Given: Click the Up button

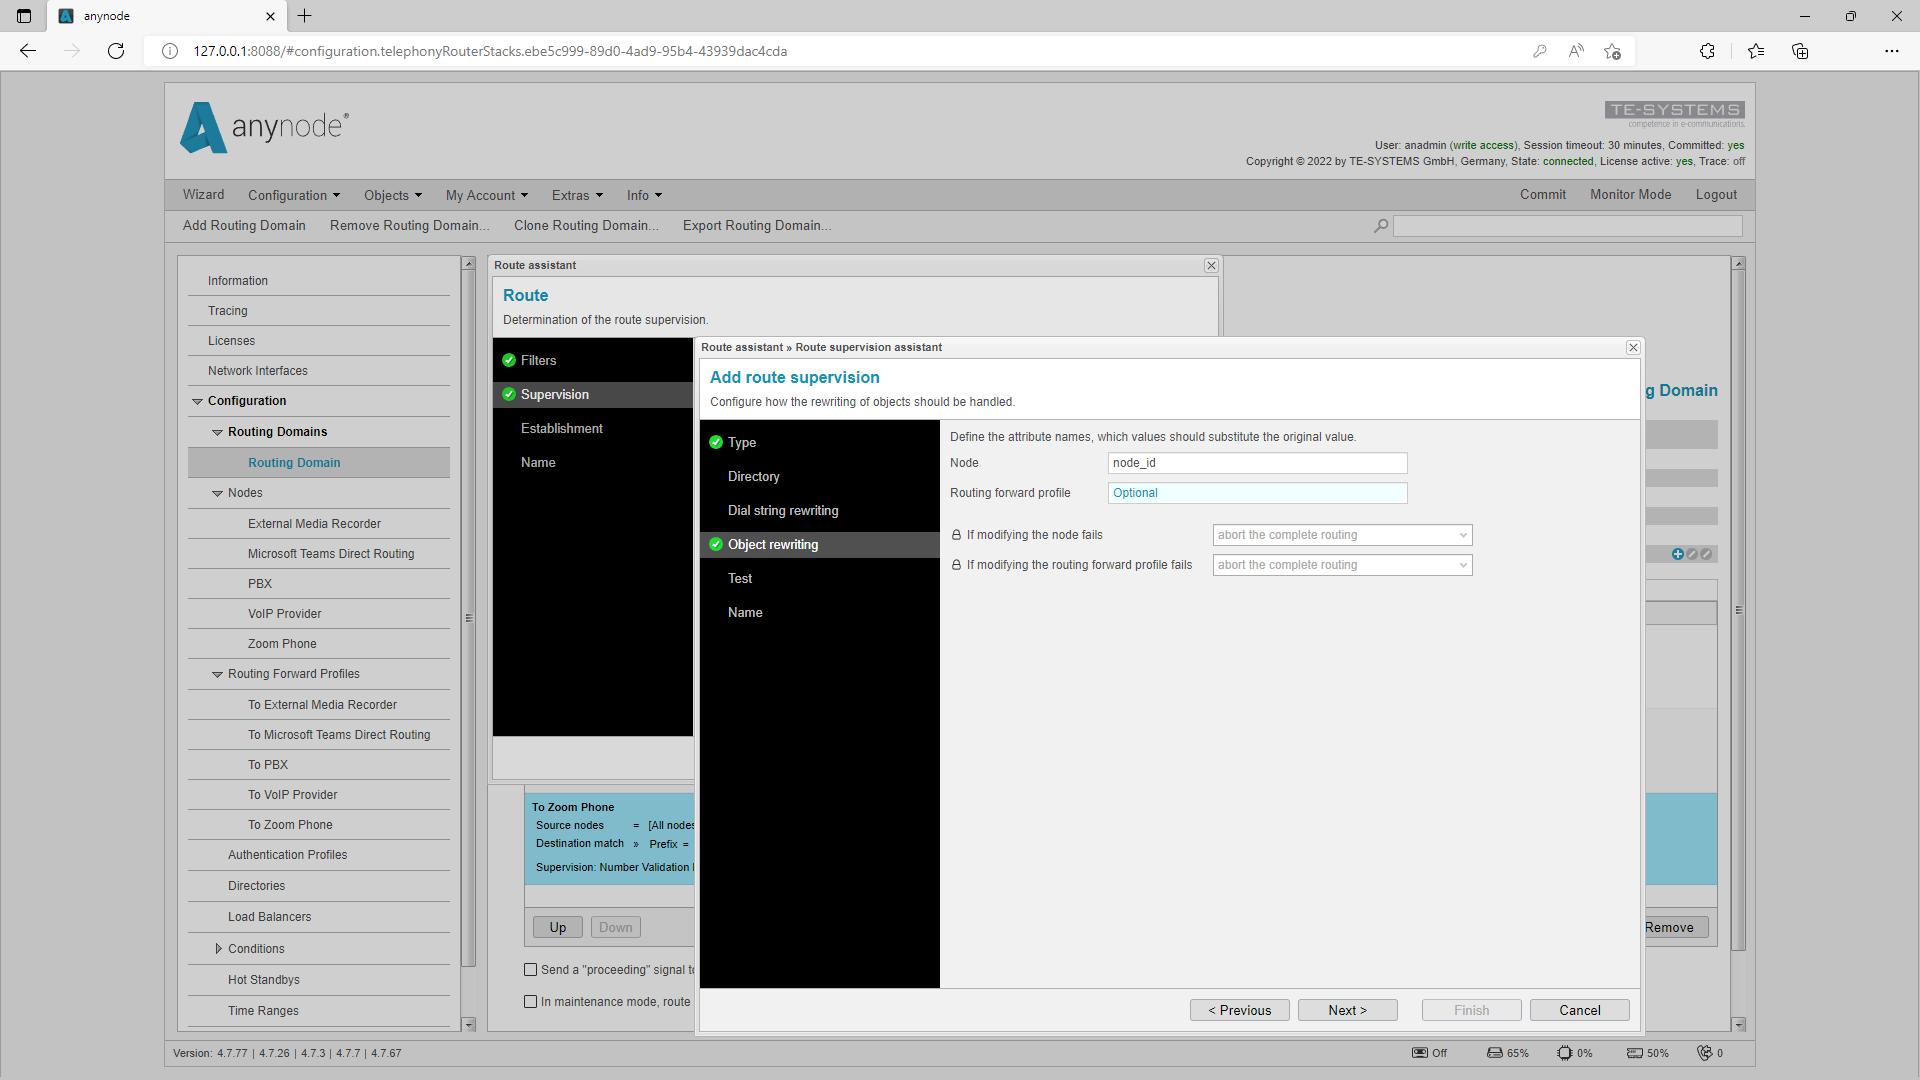Looking at the screenshot, I should [558, 928].
